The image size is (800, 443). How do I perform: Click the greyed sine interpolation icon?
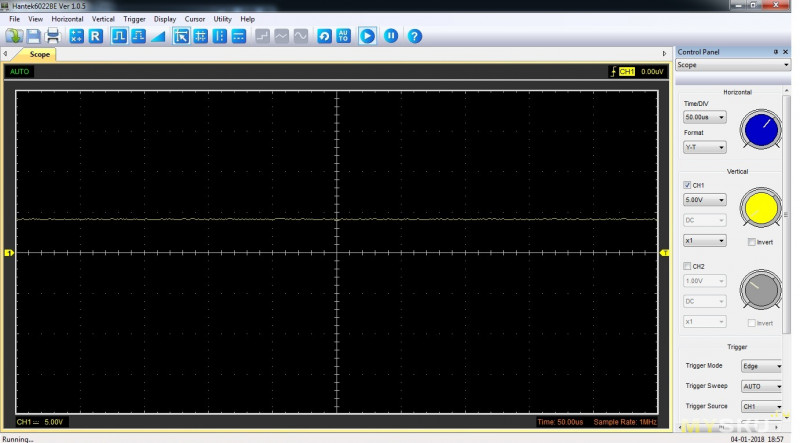(301, 36)
